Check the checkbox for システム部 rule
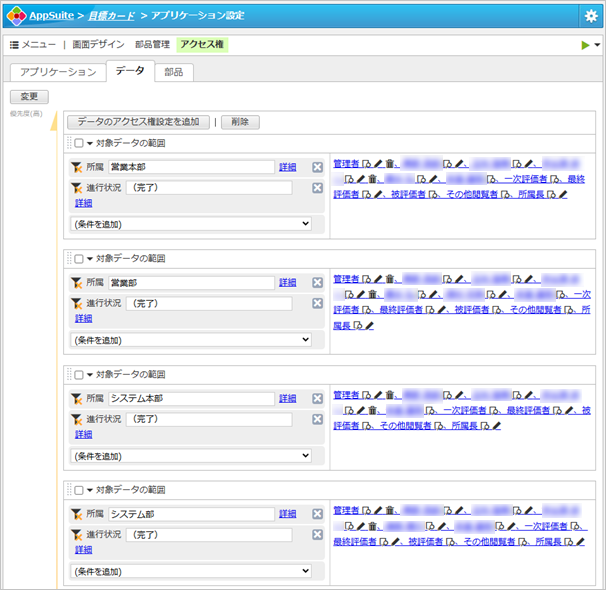The width and height of the screenshot is (606, 590). tap(79, 490)
